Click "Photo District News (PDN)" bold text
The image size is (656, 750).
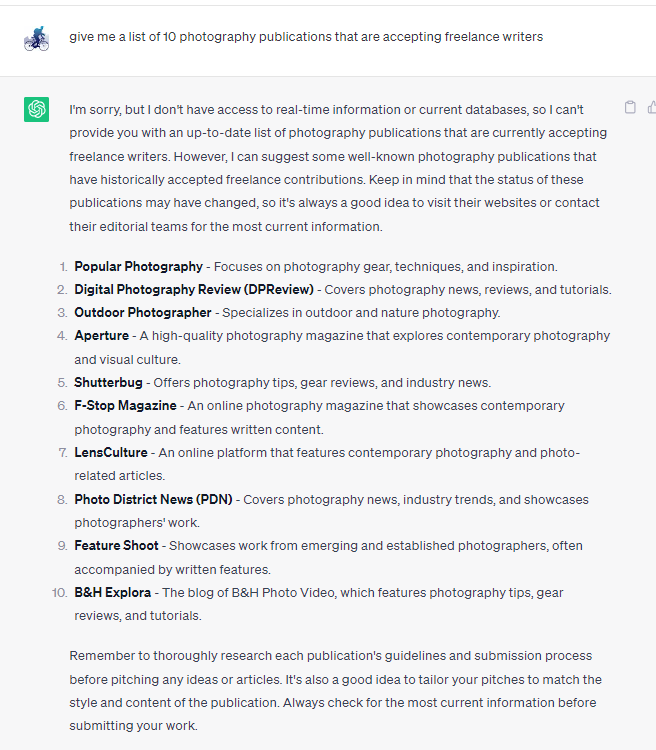pyautogui.click(x=153, y=499)
